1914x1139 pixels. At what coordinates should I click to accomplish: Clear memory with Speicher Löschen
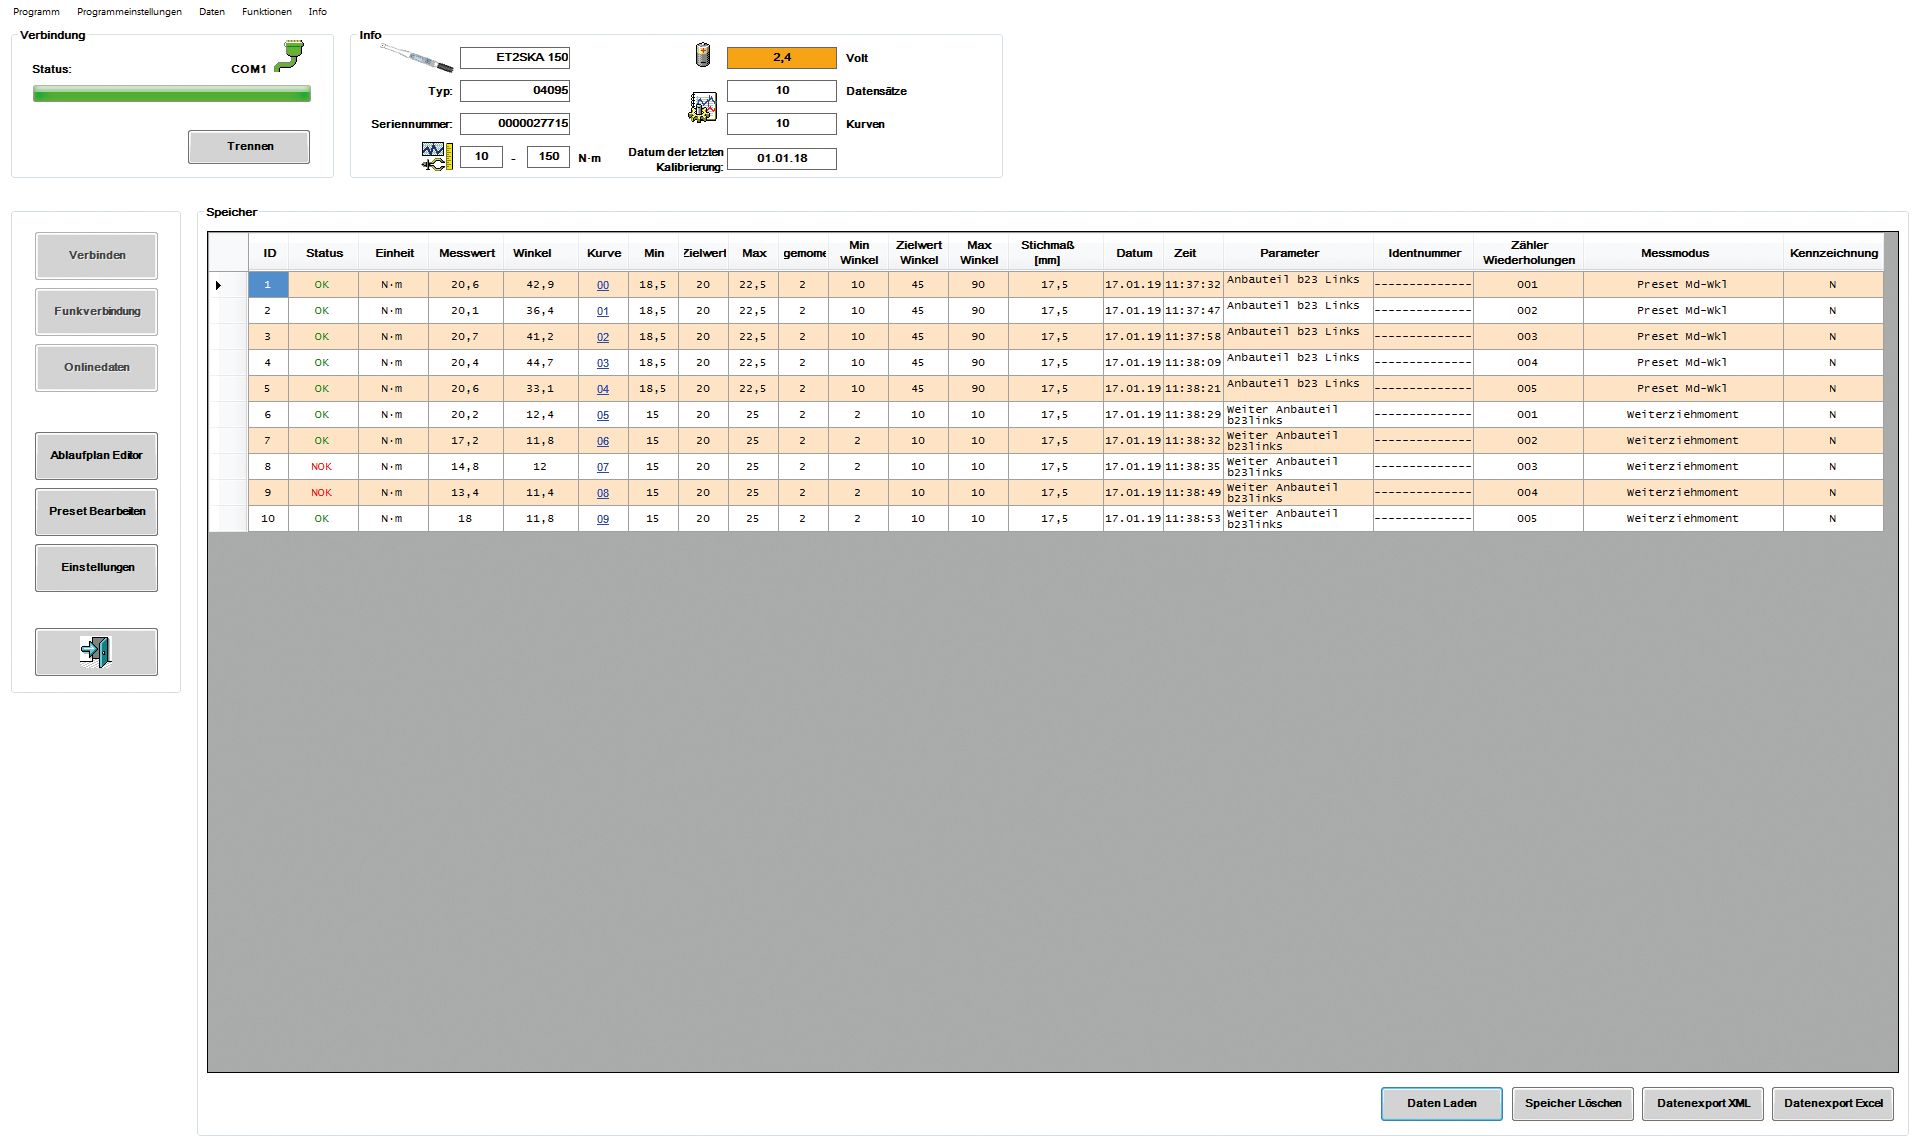pyautogui.click(x=1572, y=1103)
